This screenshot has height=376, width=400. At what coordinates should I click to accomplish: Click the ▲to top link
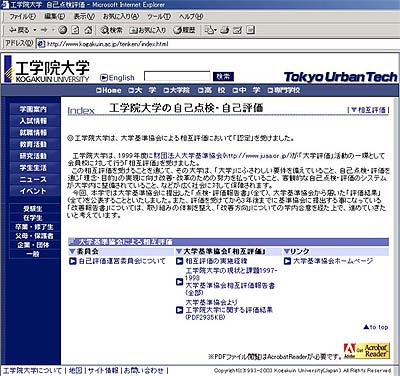[376, 327]
